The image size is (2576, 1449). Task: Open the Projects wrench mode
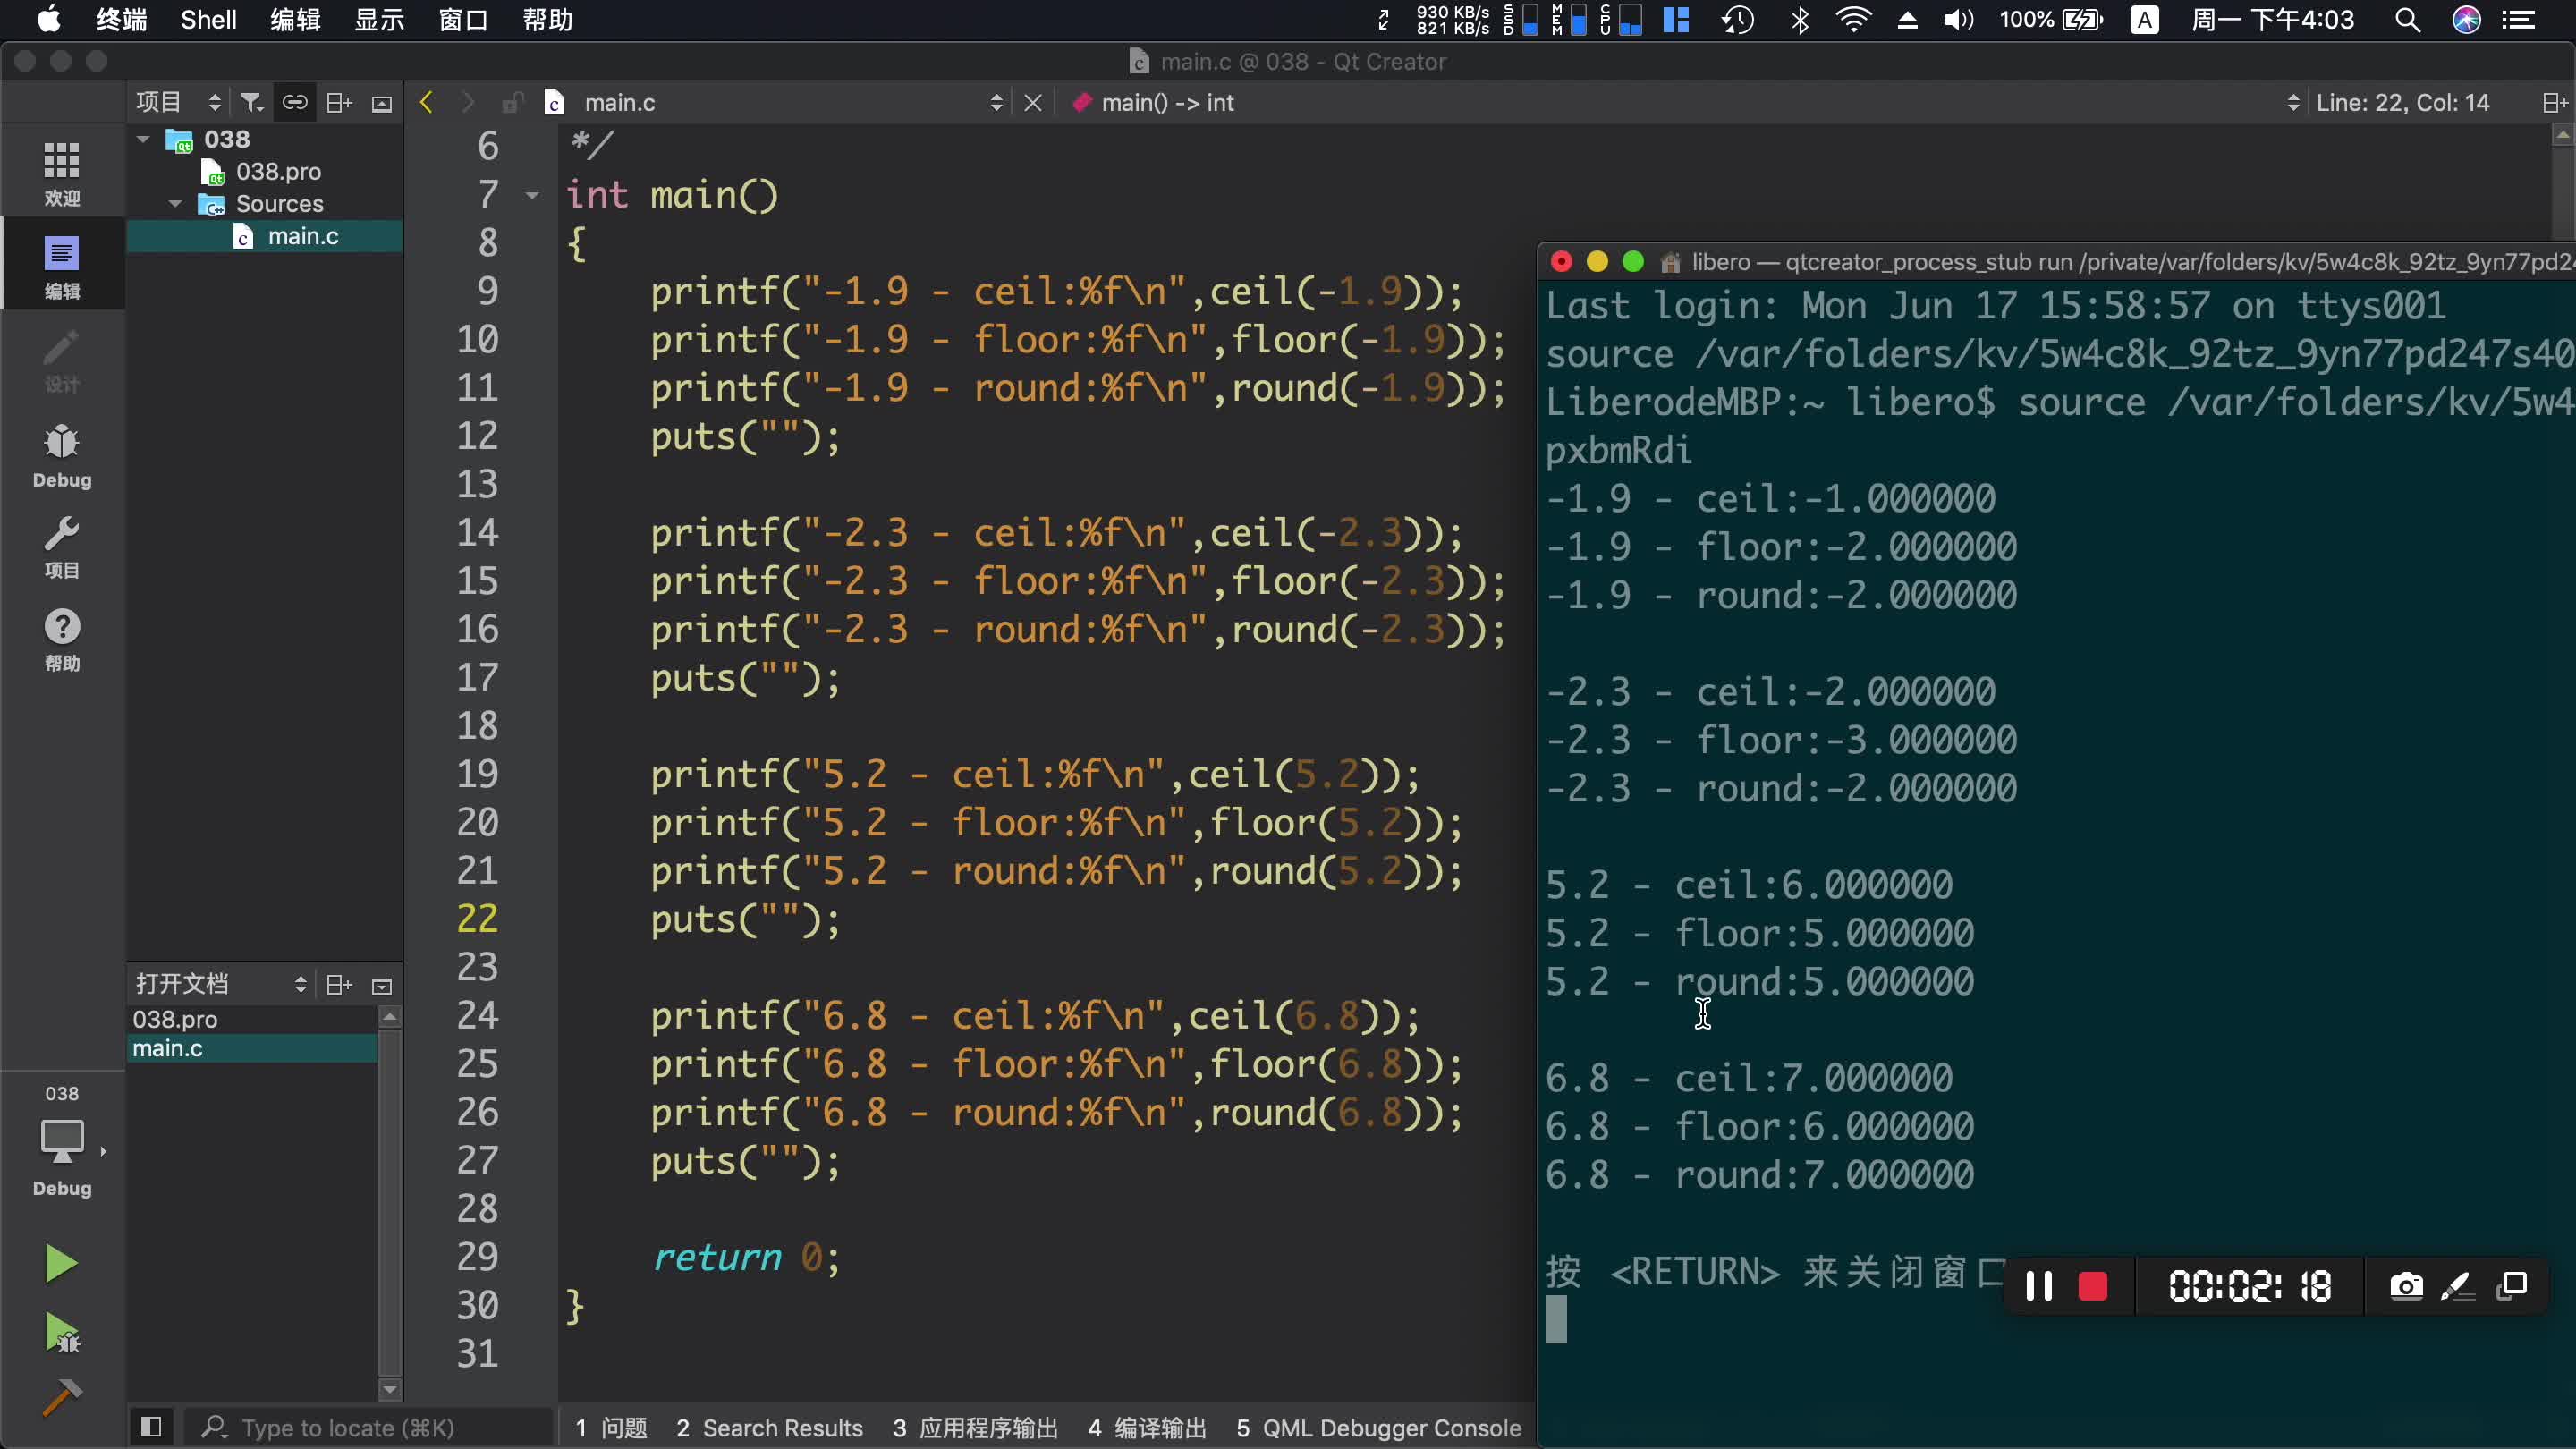[x=62, y=547]
